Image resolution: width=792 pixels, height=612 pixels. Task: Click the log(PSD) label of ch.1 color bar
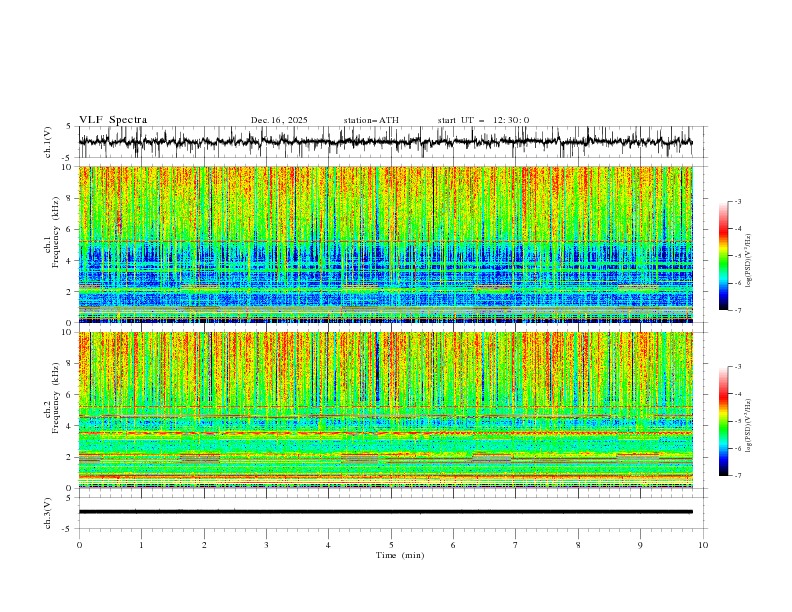(748, 261)
